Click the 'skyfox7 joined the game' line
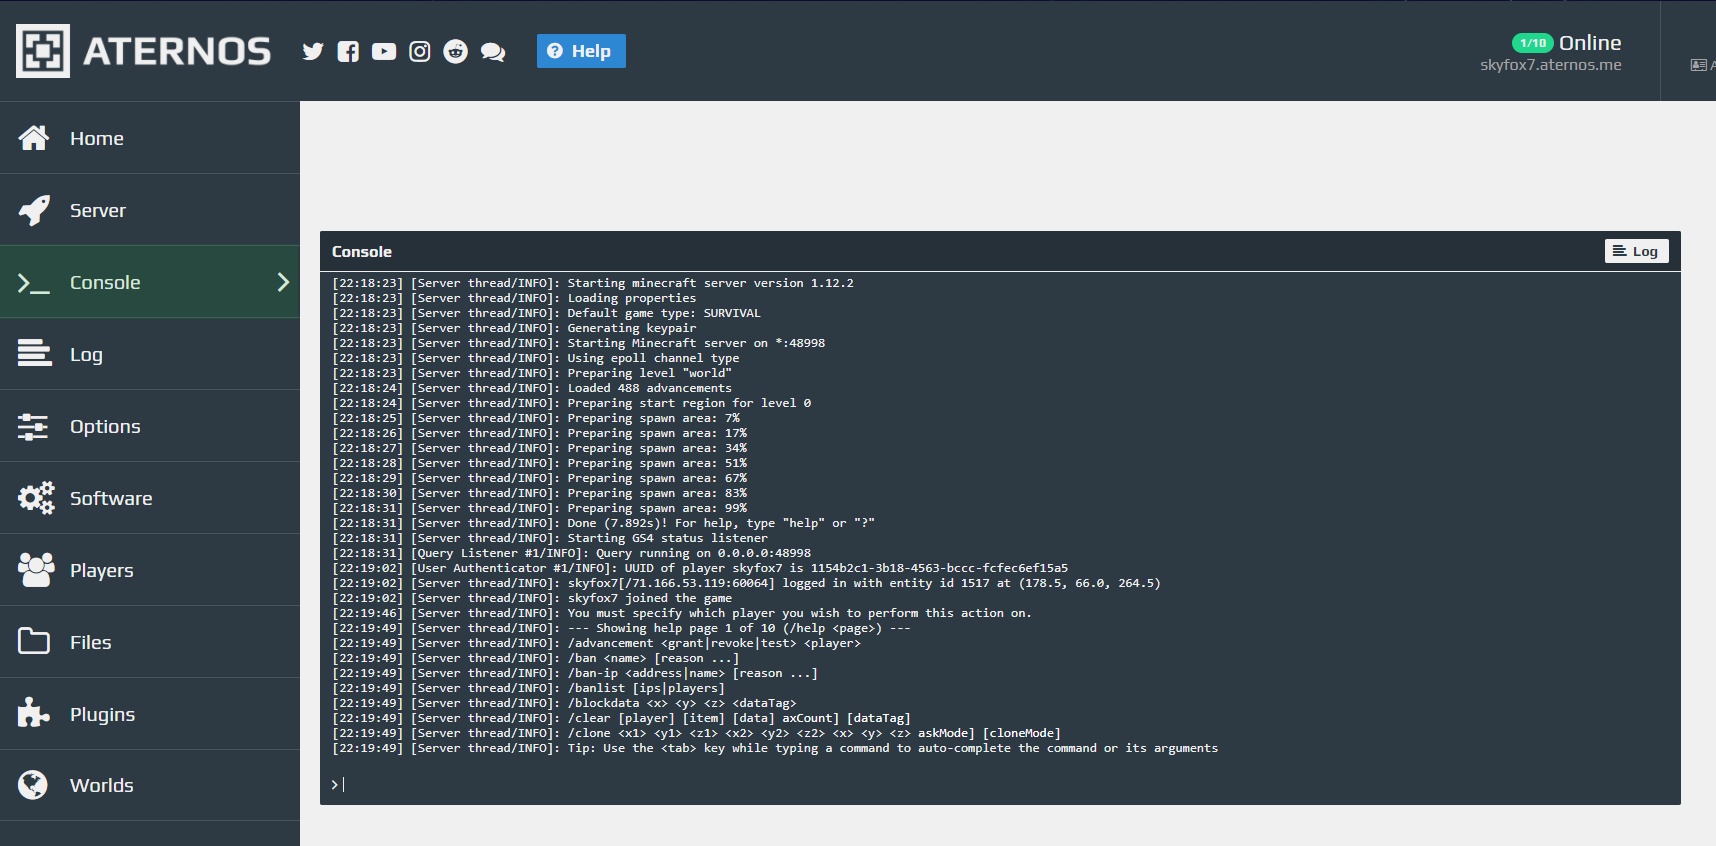The height and width of the screenshot is (846, 1716). [532, 598]
